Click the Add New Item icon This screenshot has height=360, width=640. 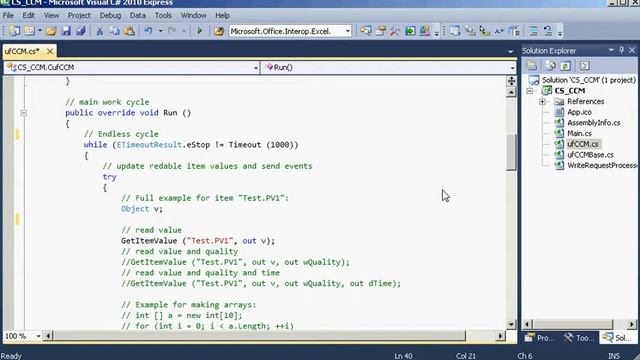[x=30, y=31]
